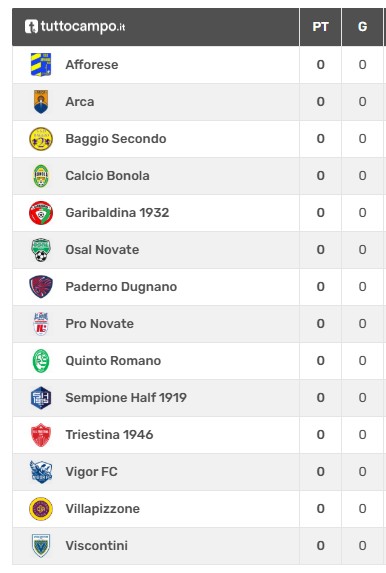Open the Quinto Romano green crest
Screen dimensions: 386x573
(41, 361)
